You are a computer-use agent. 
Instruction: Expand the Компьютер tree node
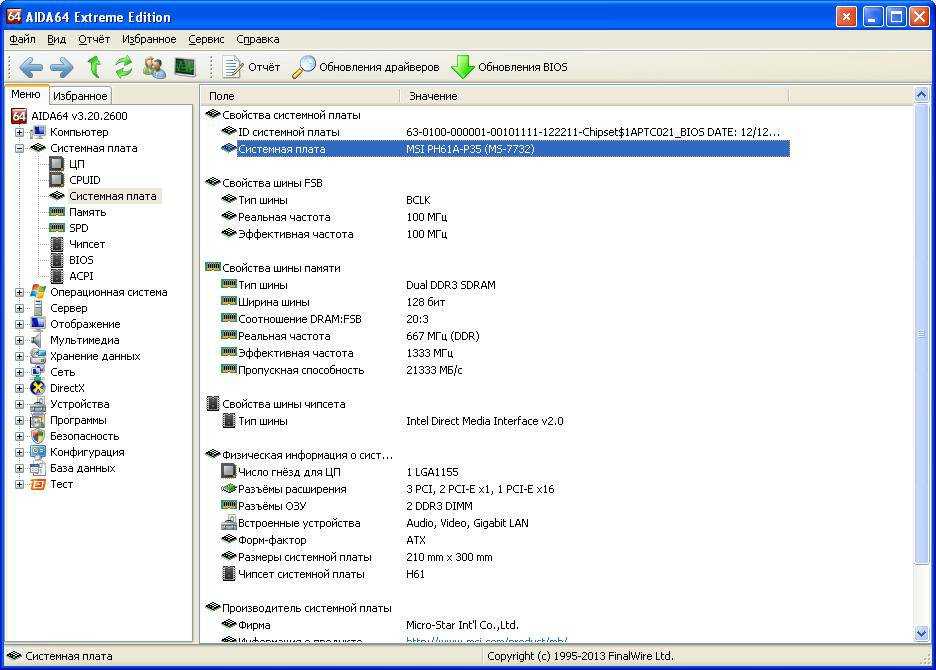click(x=20, y=132)
